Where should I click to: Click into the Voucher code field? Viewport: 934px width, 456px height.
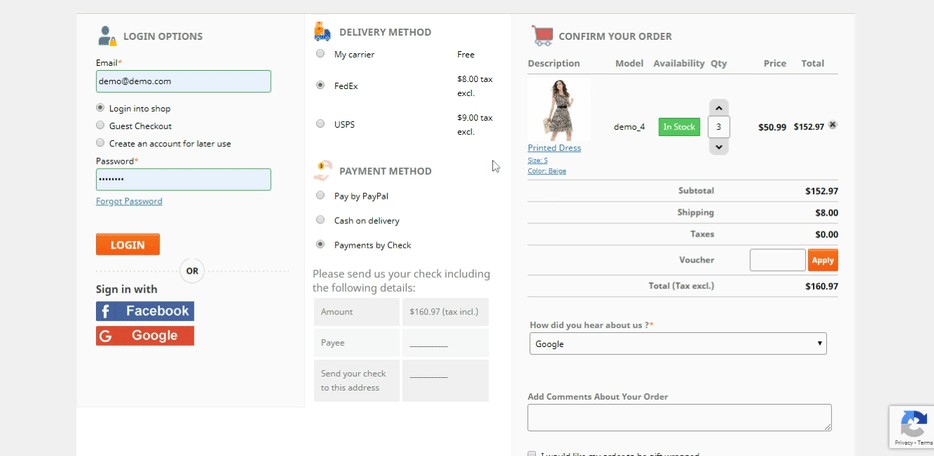(x=777, y=260)
